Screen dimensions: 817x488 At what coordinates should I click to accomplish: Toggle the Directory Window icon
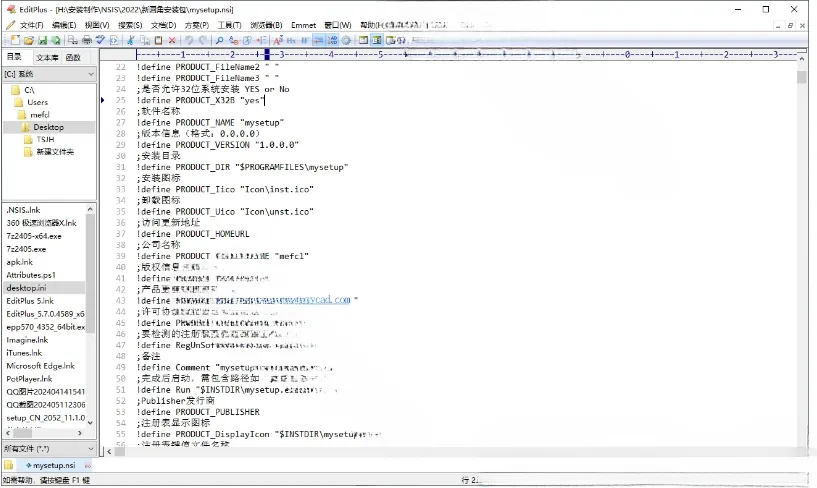point(363,40)
